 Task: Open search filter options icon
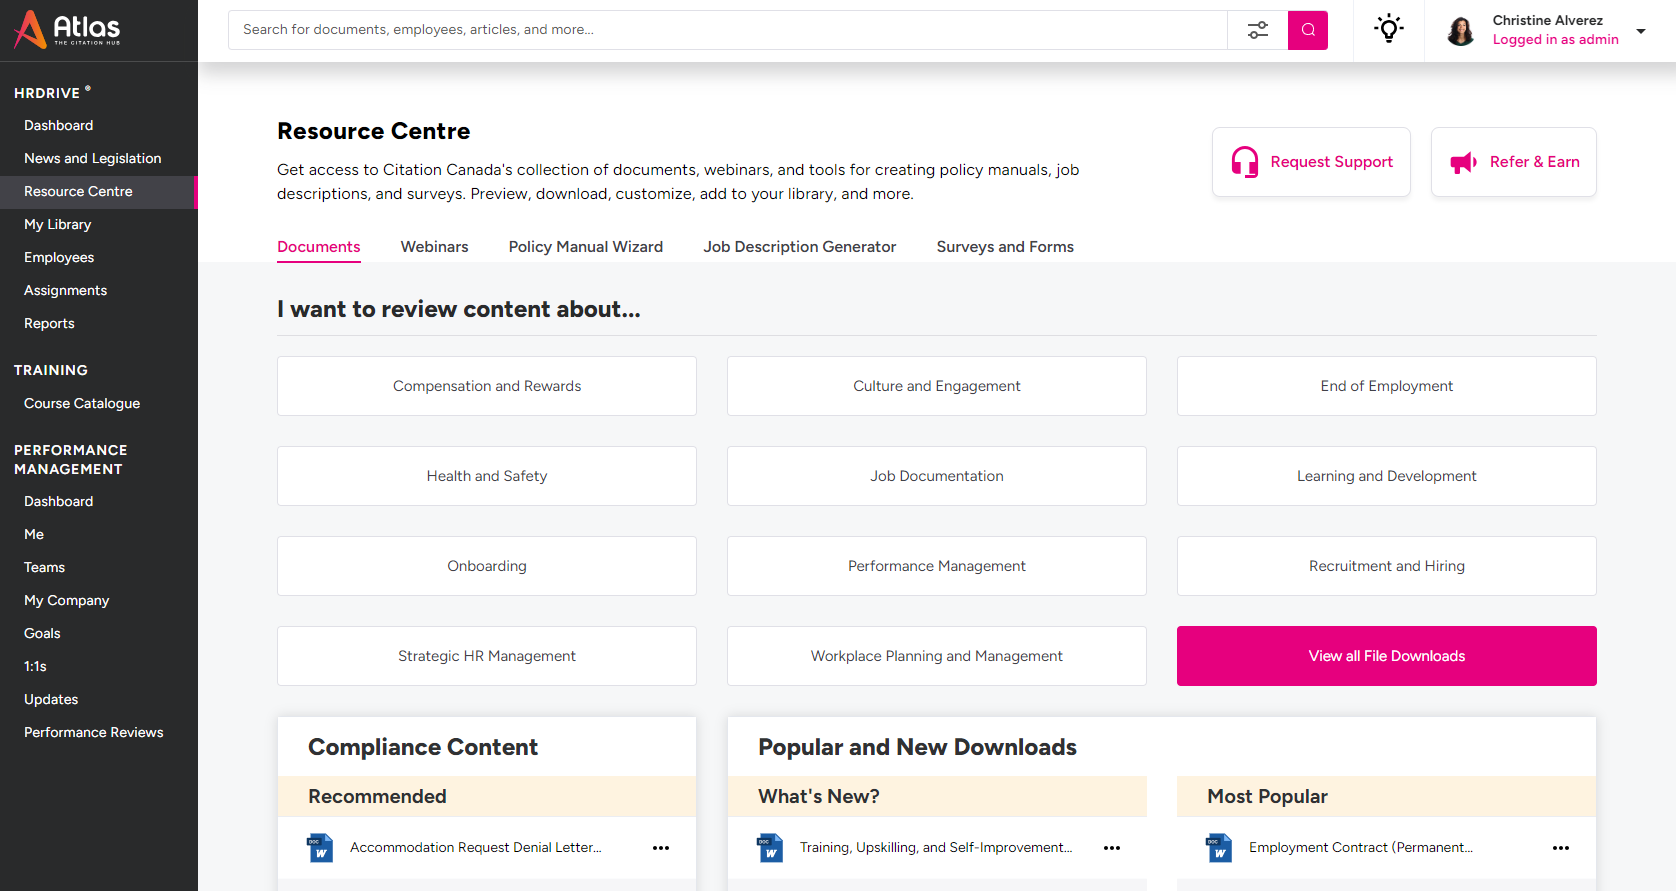(x=1257, y=30)
